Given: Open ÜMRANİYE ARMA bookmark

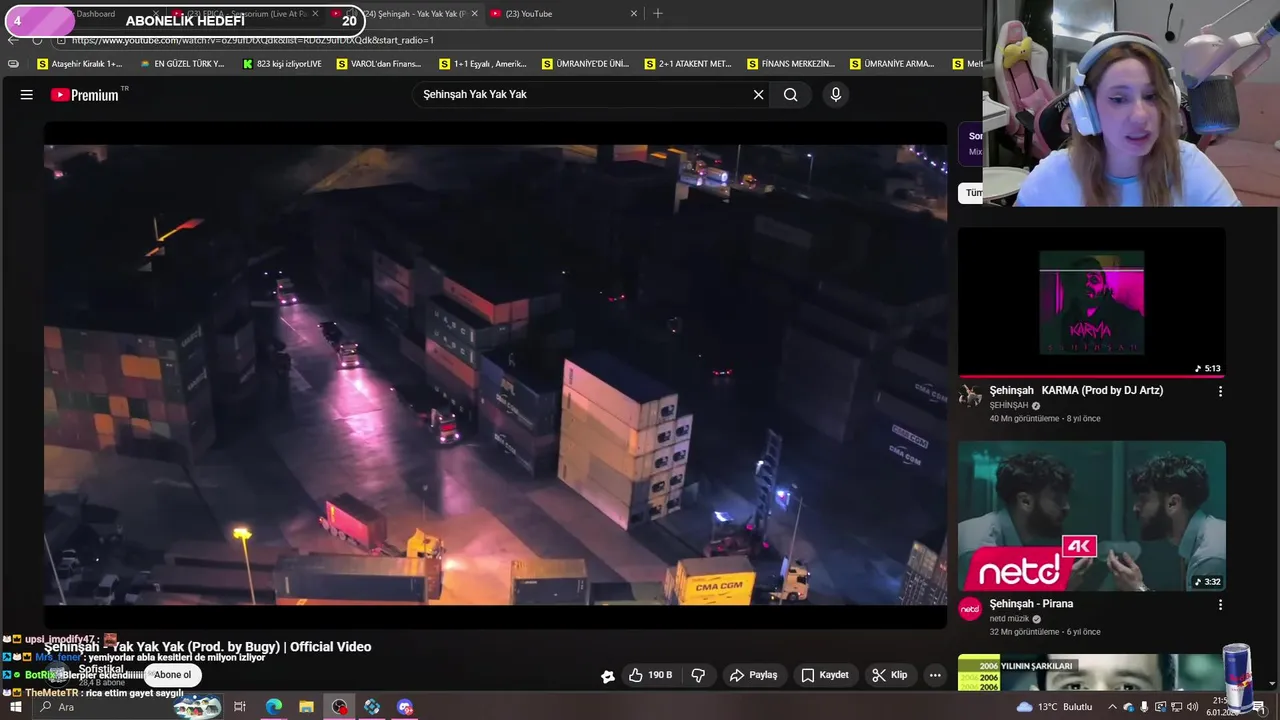Looking at the screenshot, I should (893, 64).
